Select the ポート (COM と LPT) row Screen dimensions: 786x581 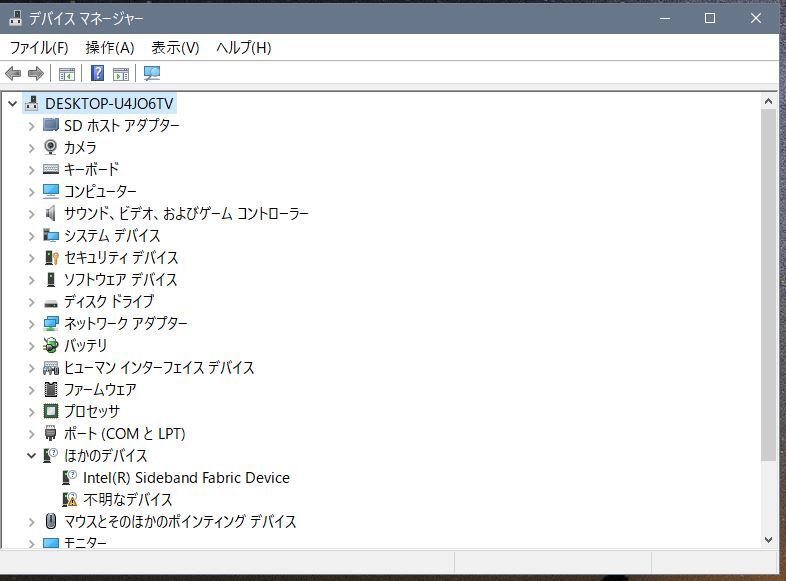pyautogui.click(x=124, y=434)
